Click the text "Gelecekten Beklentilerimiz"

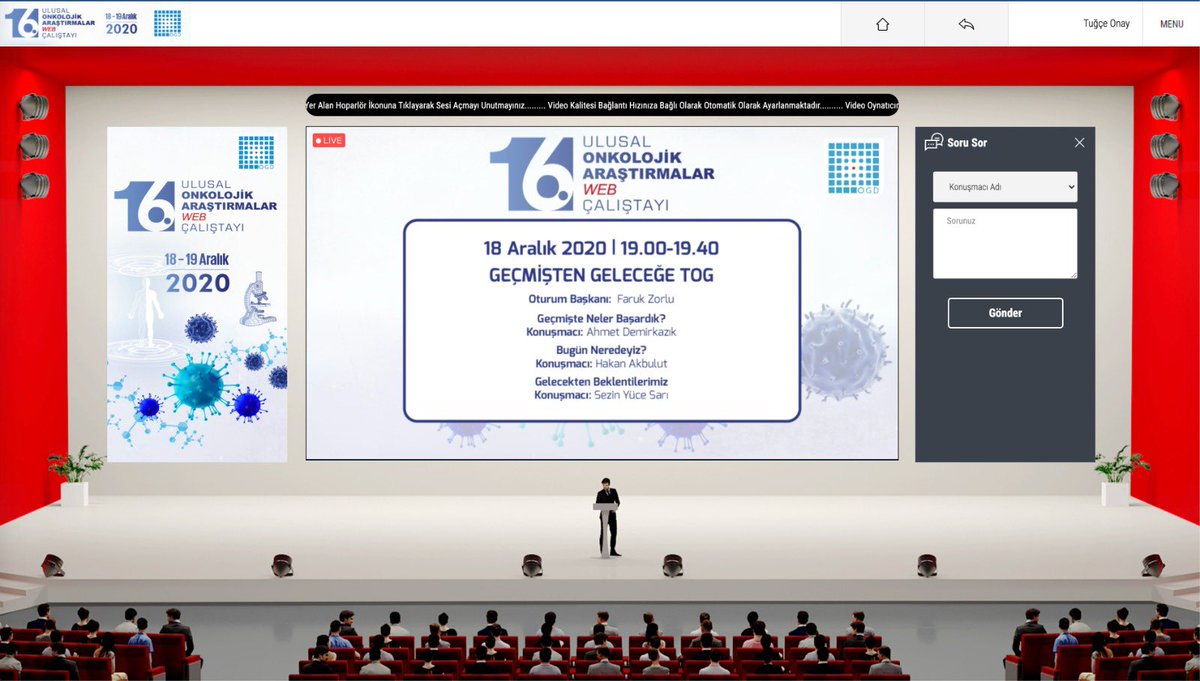[601, 381]
